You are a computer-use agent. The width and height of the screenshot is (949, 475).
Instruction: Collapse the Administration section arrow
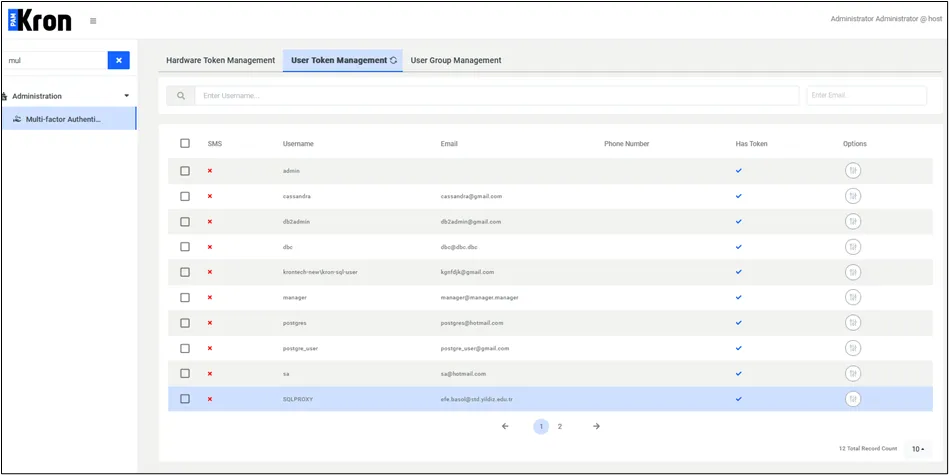(x=126, y=96)
